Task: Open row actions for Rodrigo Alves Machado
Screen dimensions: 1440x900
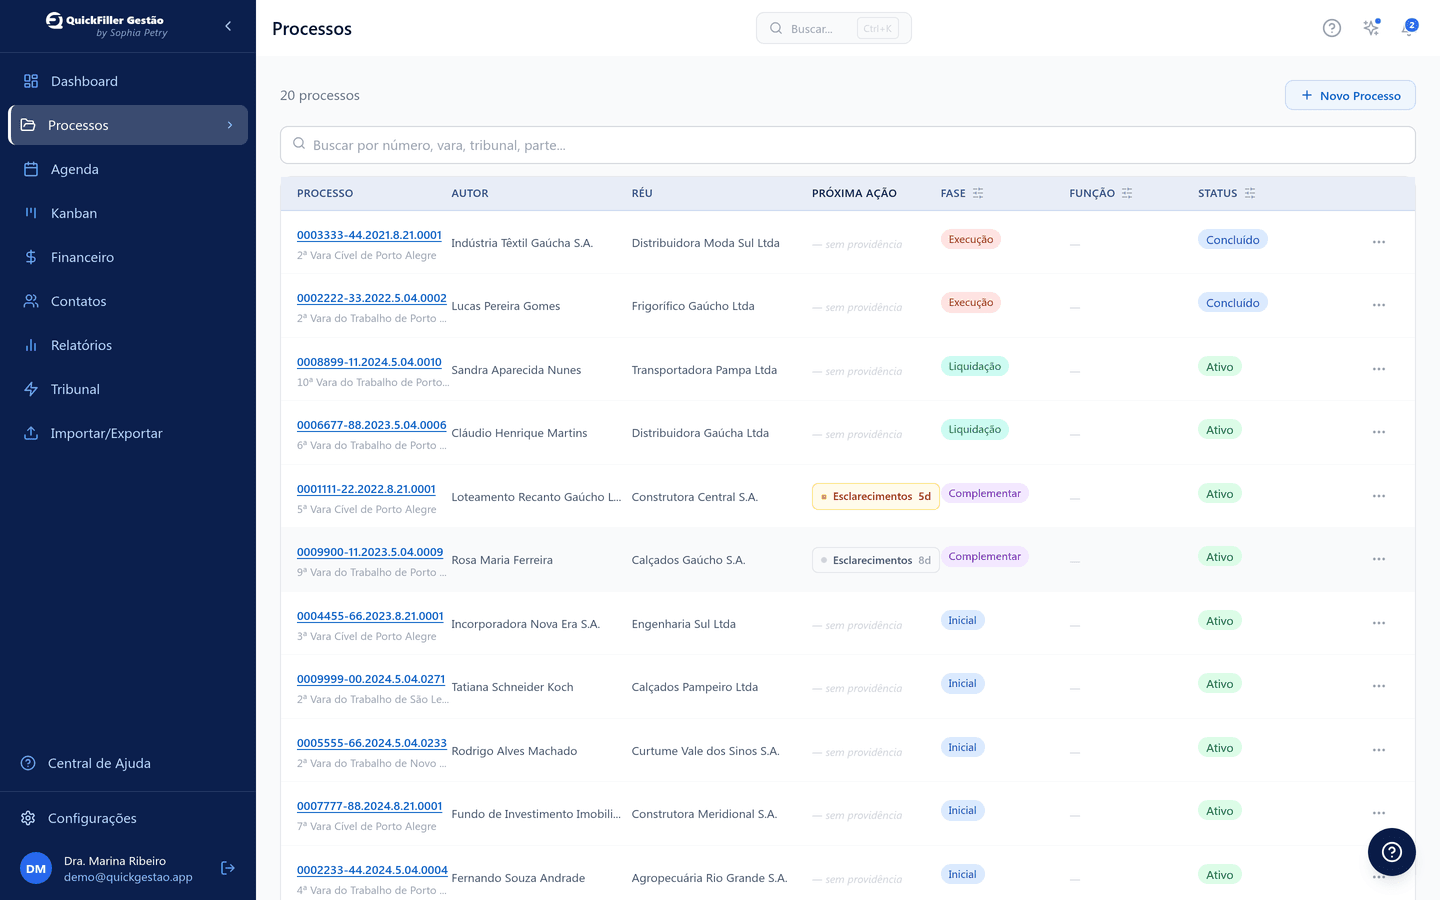Action: click(1379, 750)
